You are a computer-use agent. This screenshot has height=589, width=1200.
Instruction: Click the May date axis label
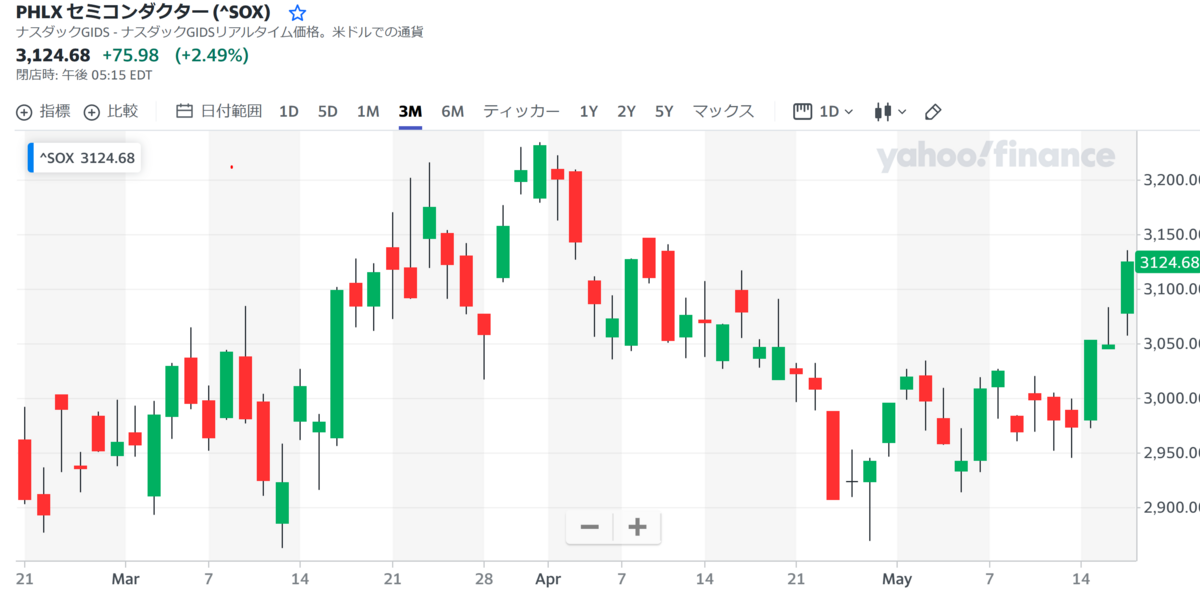[897, 579]
